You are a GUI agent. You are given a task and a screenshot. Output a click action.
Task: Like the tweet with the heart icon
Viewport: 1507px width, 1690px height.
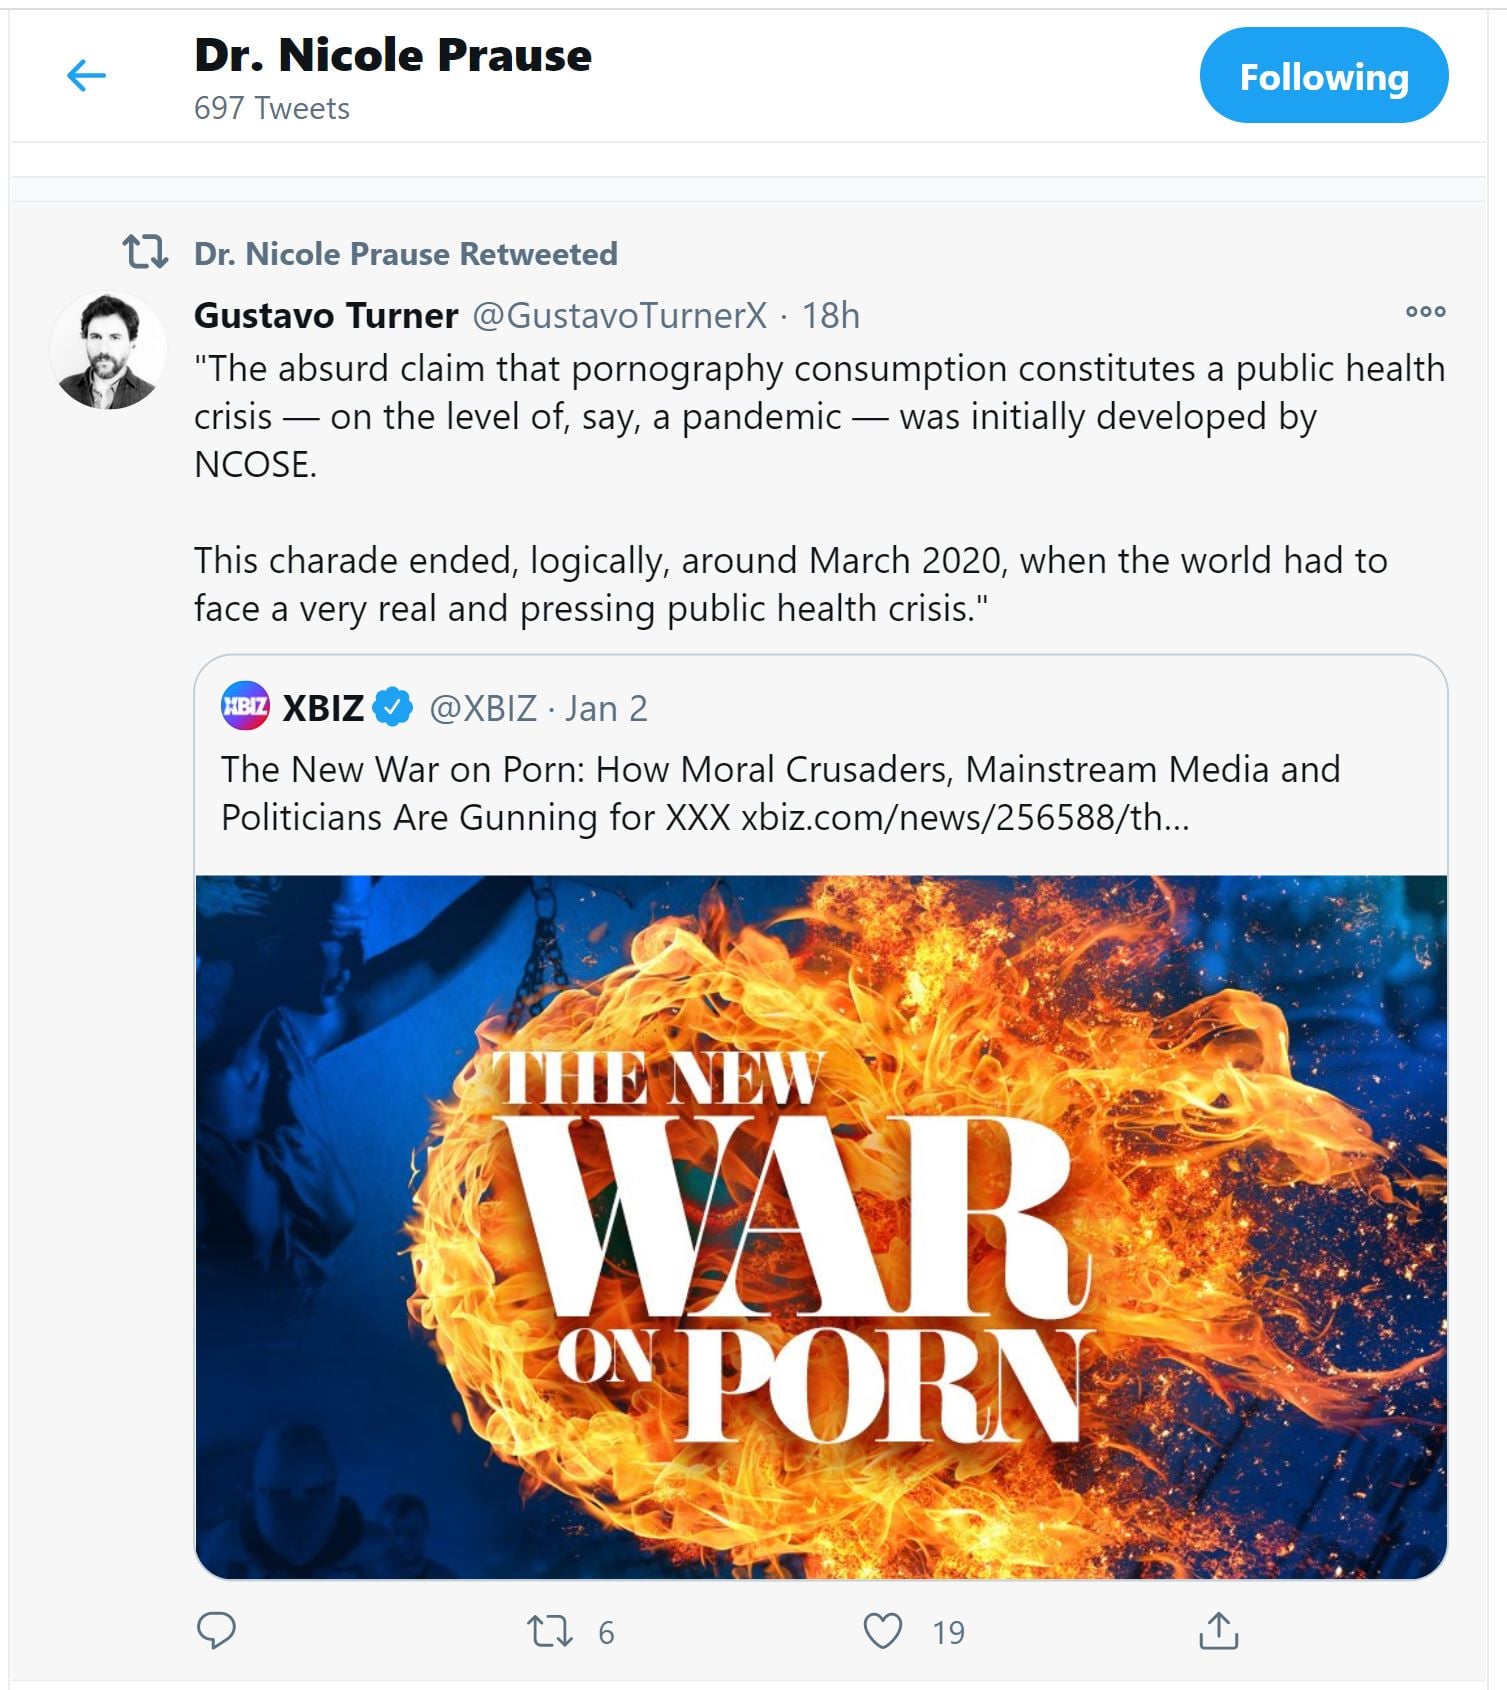click(x=883, y=1632)
